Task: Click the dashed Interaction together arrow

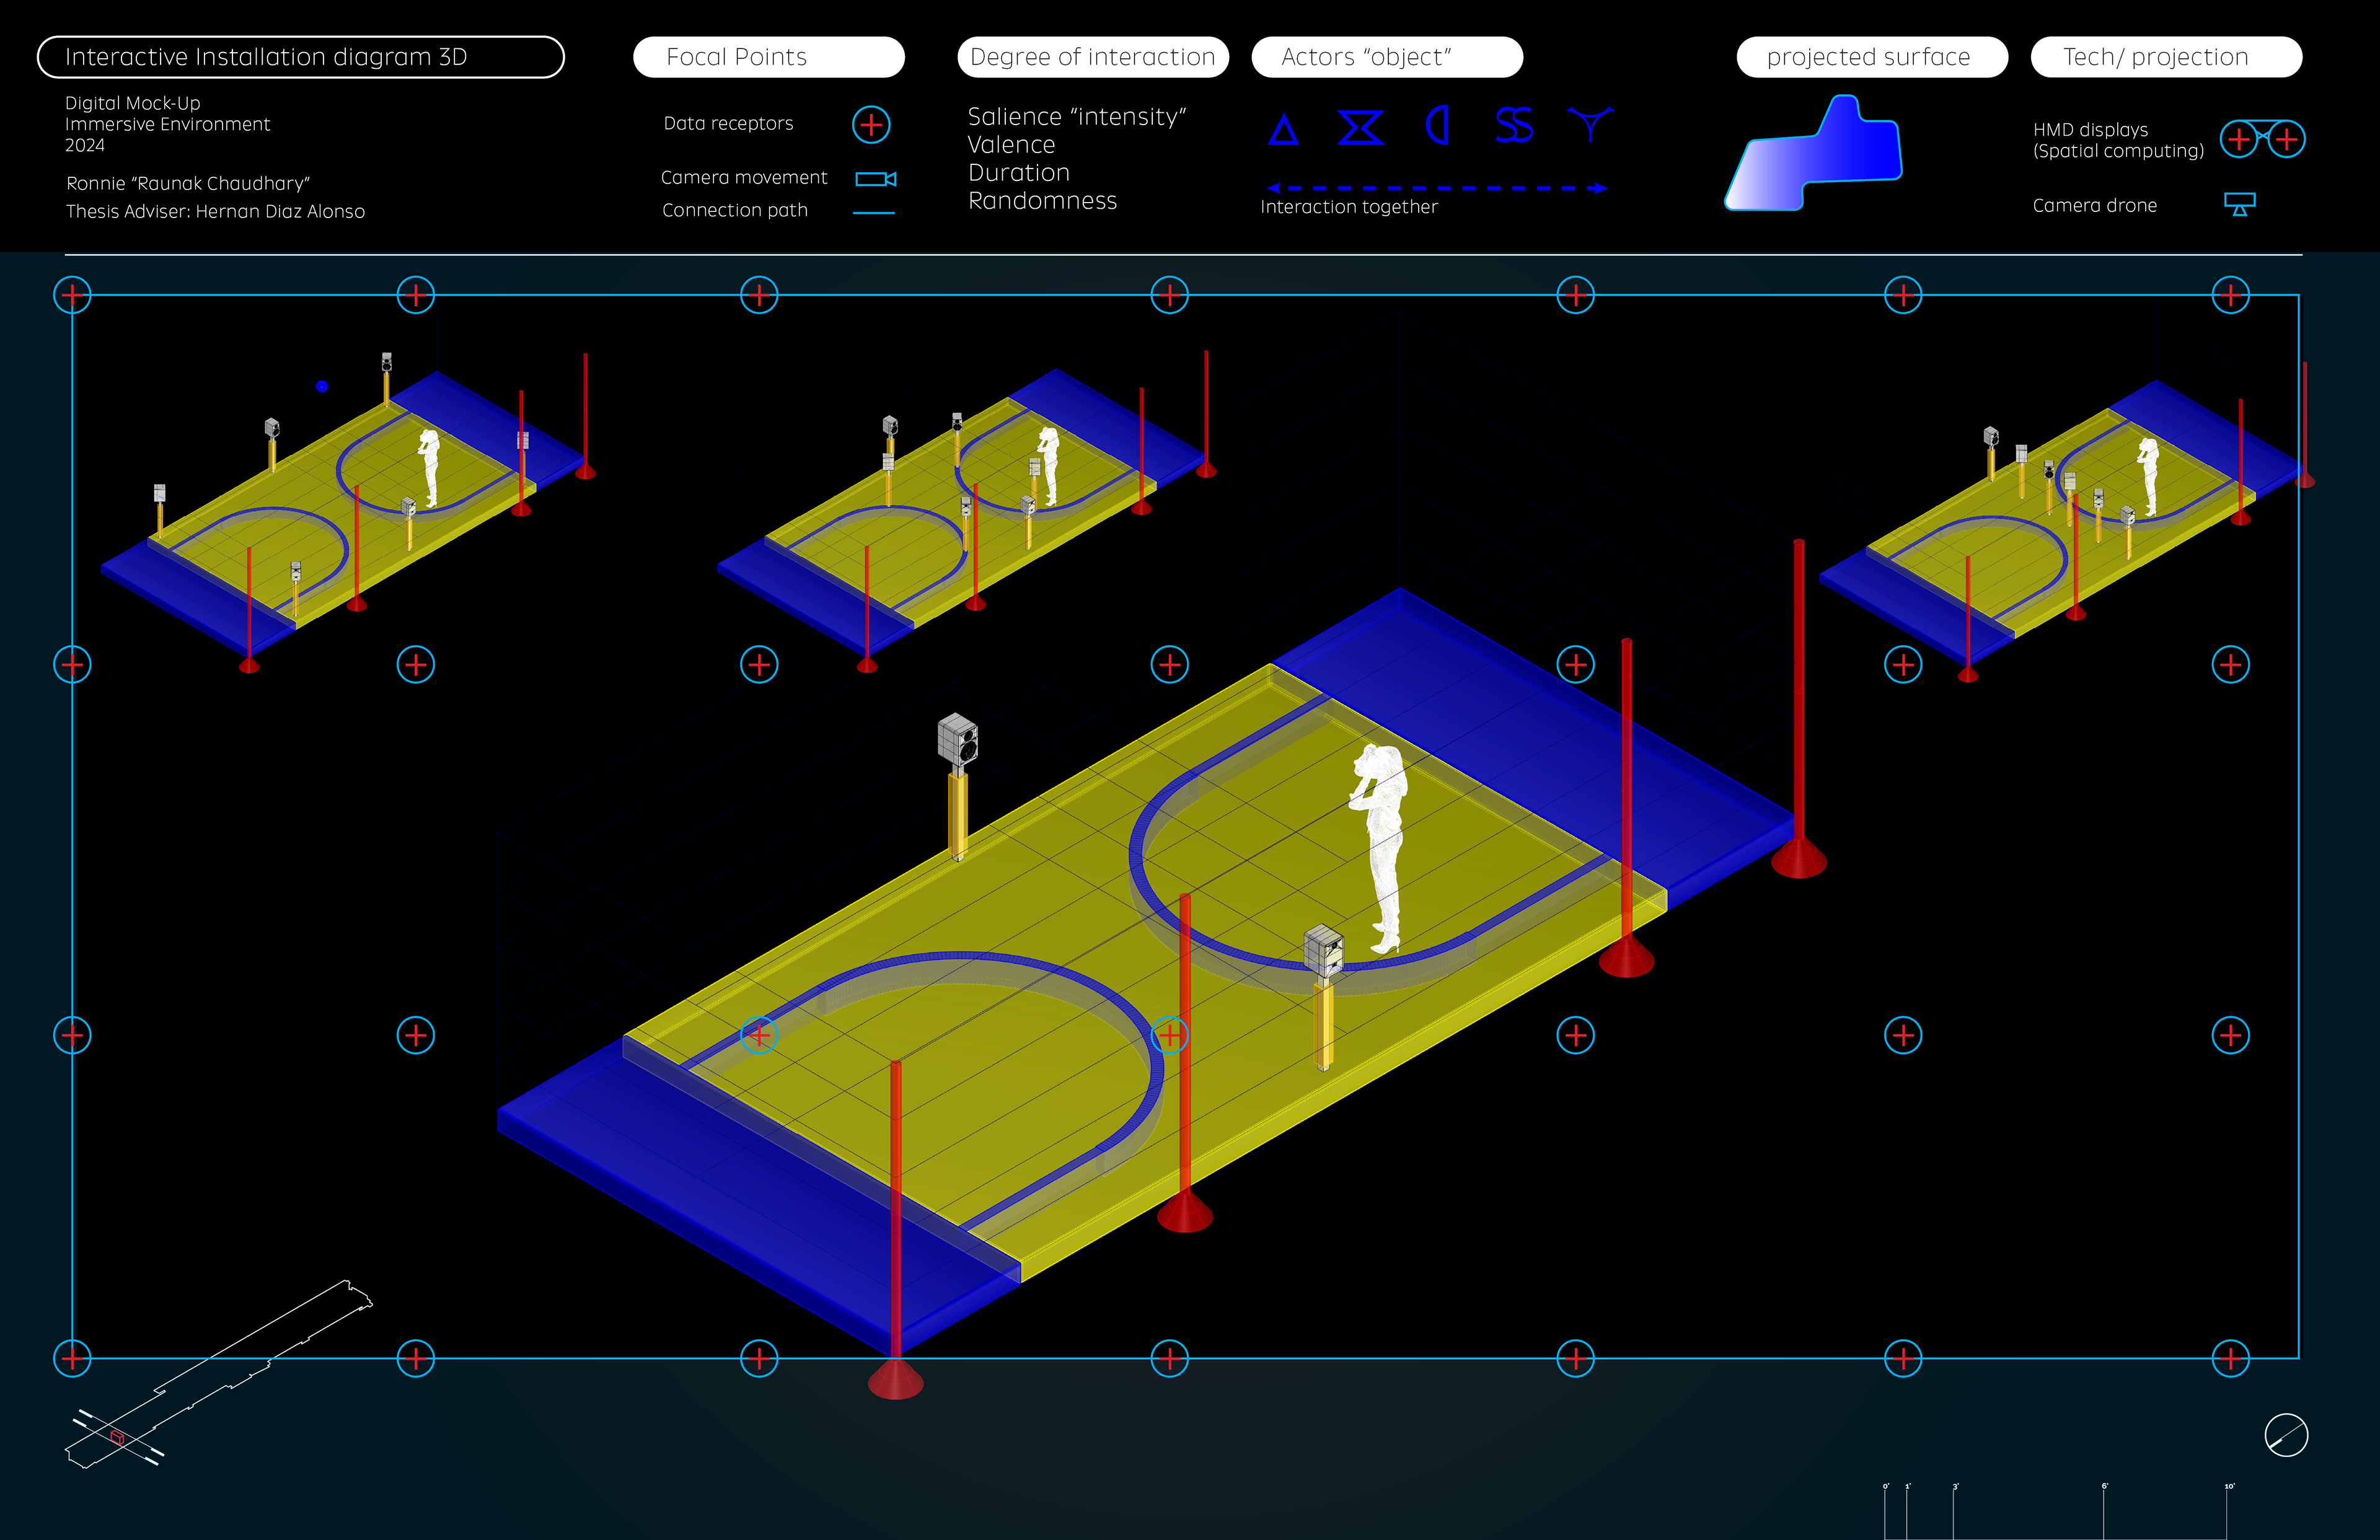Action: coord(1437,188)
